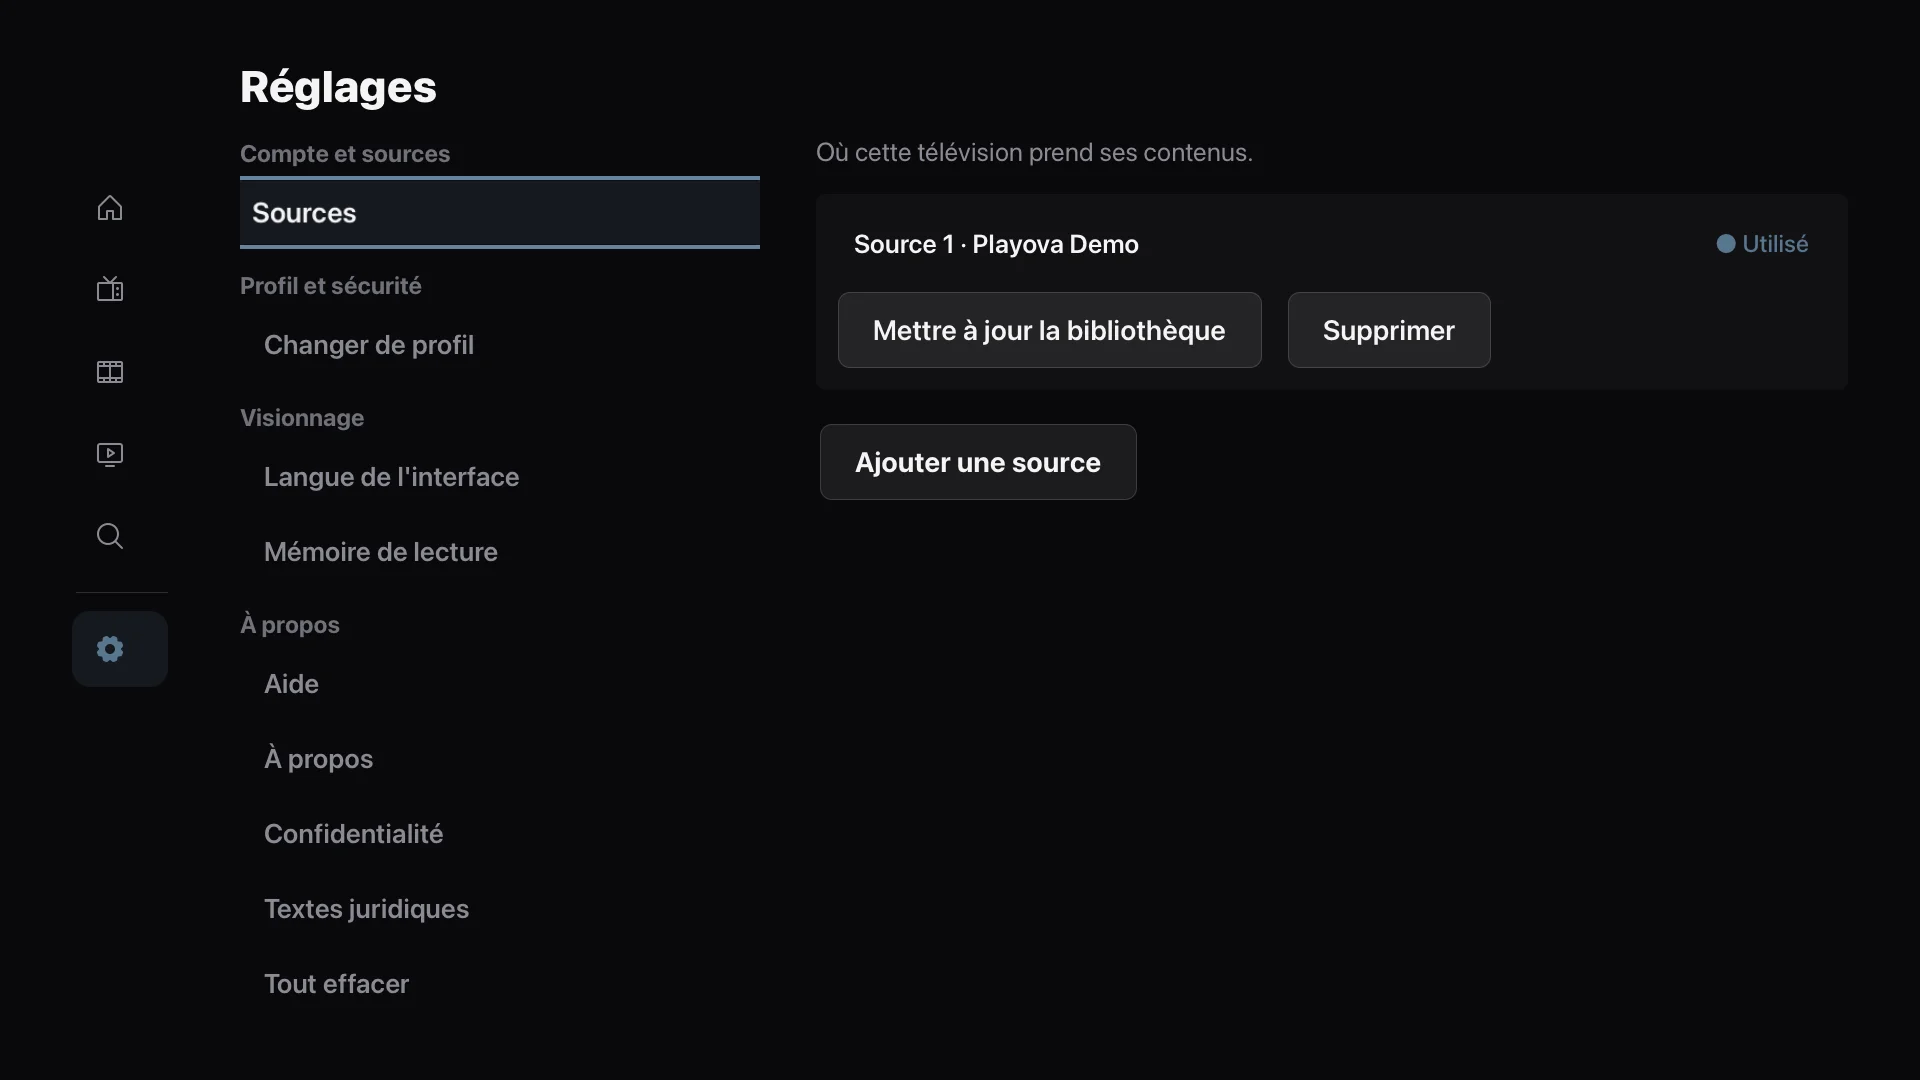
Task: Click the Utilisé status indicator
Action: (x=1762, y=244)
